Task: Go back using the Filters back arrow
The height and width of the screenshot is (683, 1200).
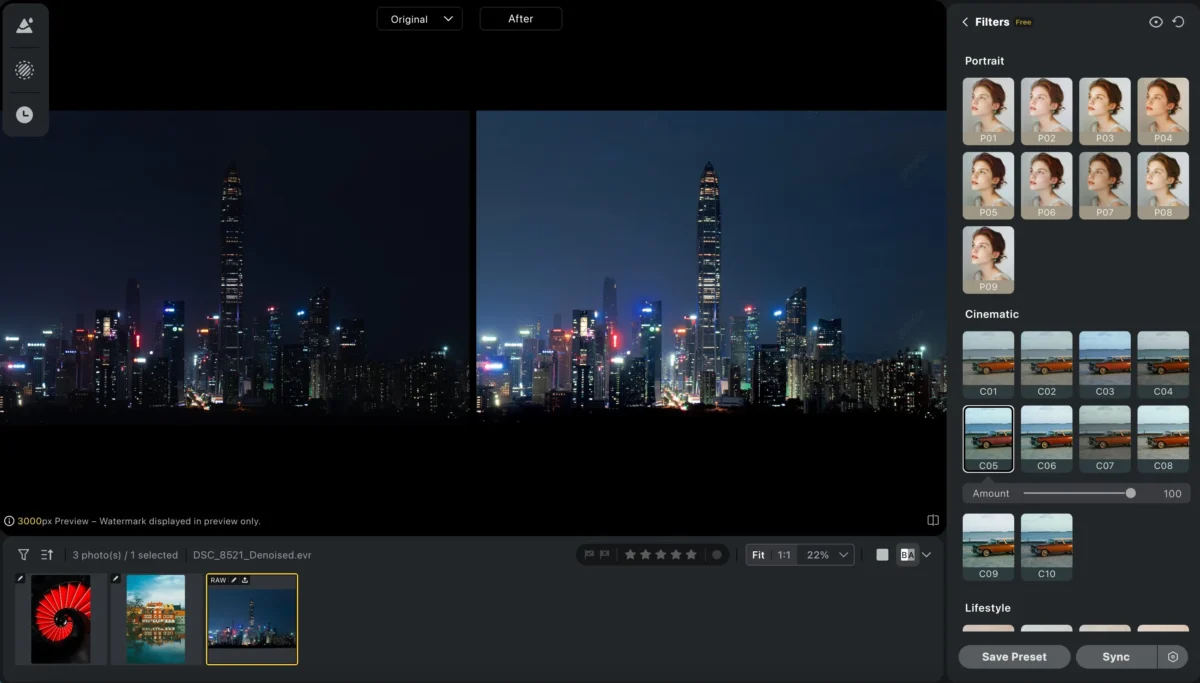Action: [965, 22]
